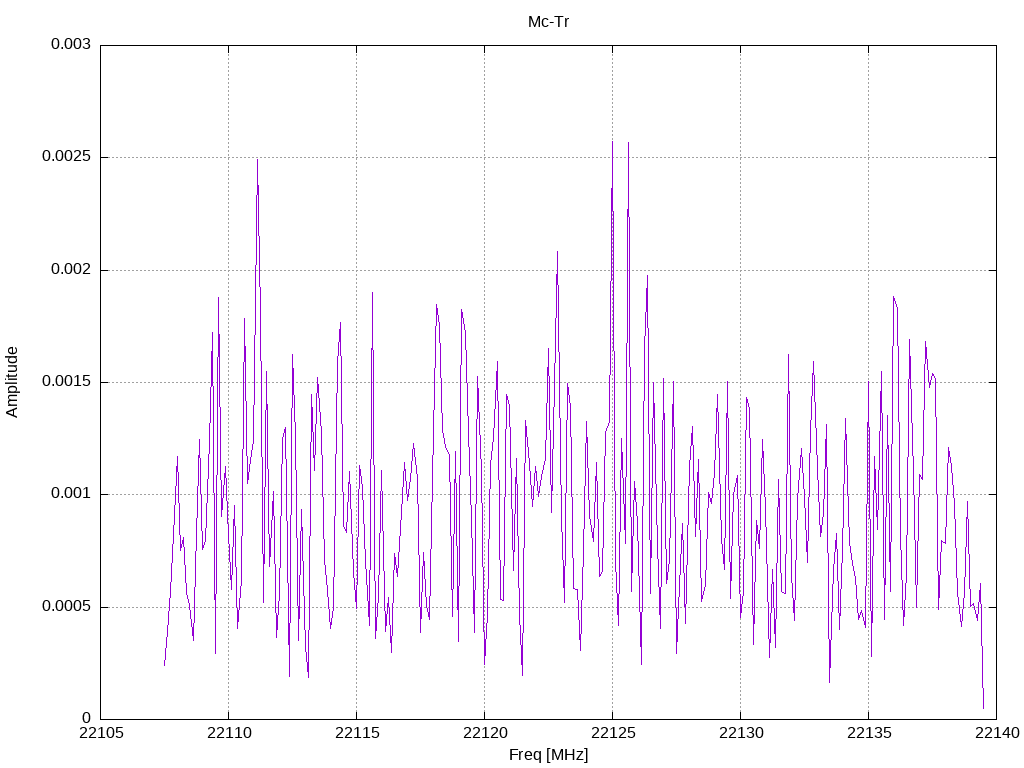Click x-axis tick label 22140
1024x768 pixels.
(x=997, y=733)
